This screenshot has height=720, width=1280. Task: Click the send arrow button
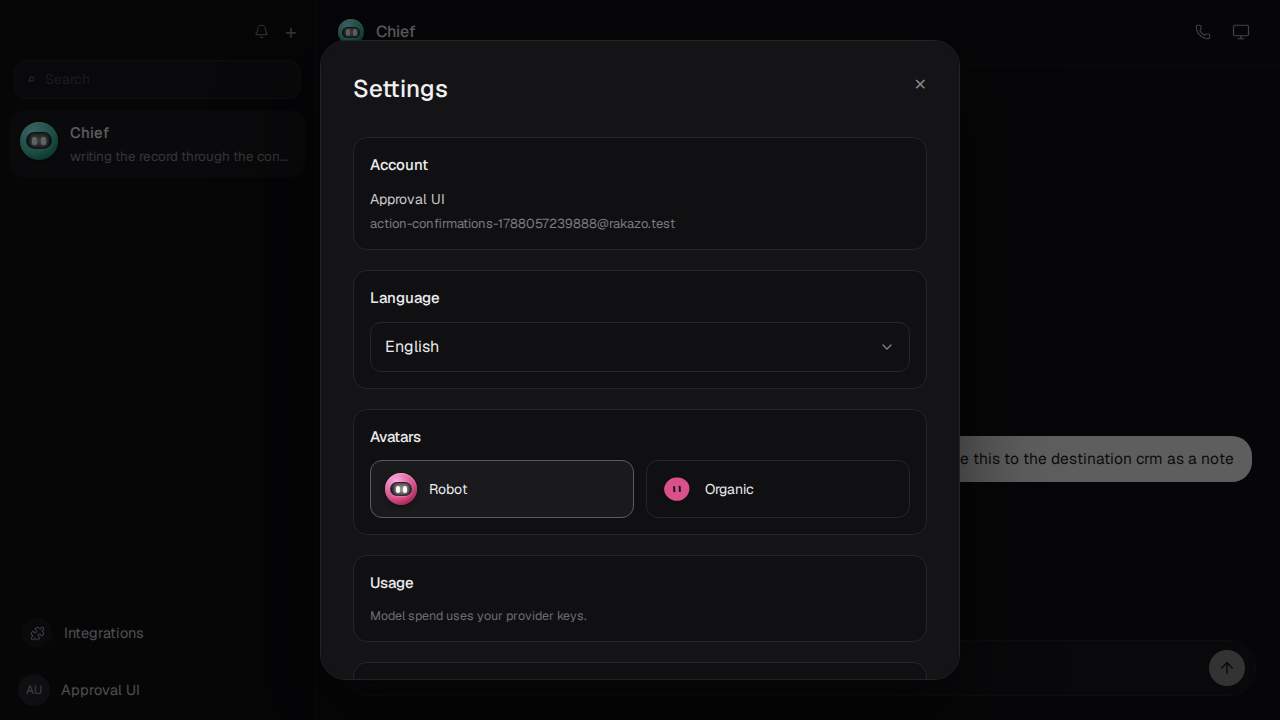point(1227,668)
